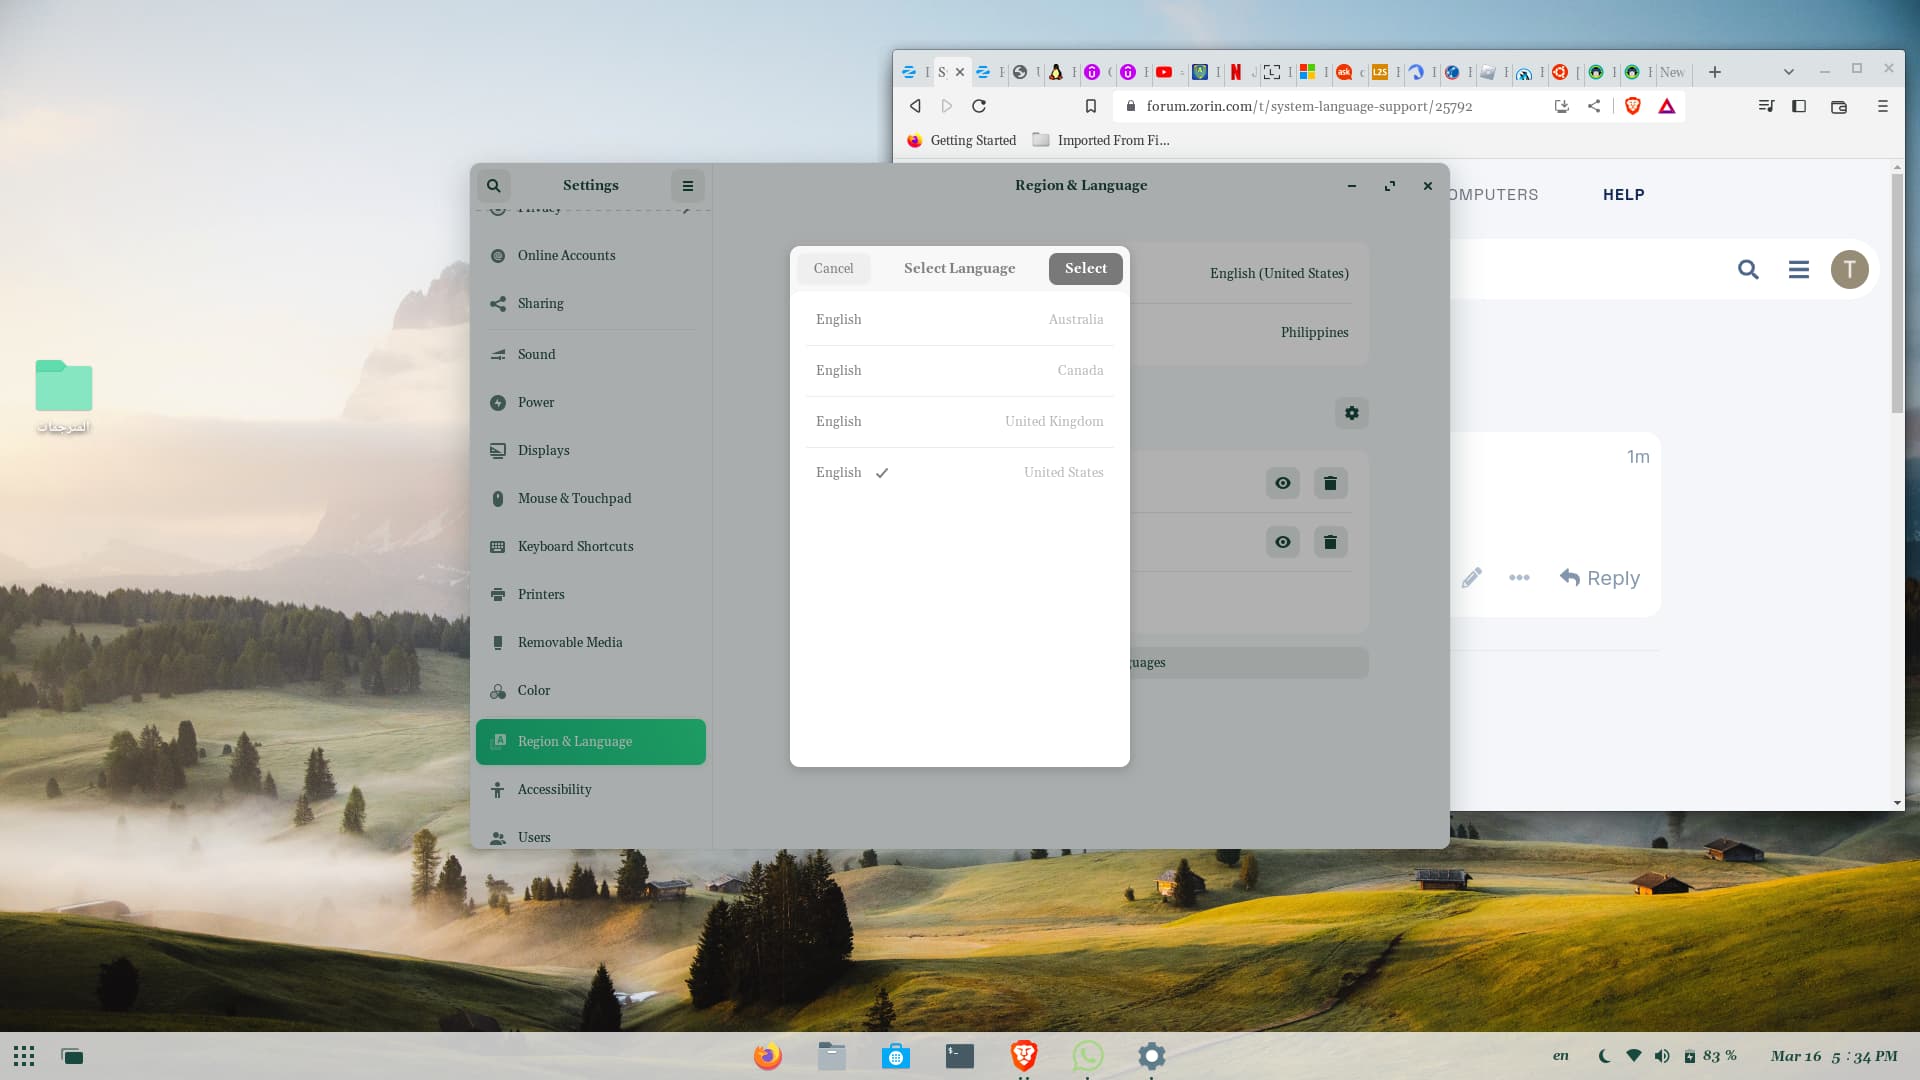This screenshot has height=1080, width=1920.
Task: Open the desktop folder icon
Action: click(x=63, y=386)
